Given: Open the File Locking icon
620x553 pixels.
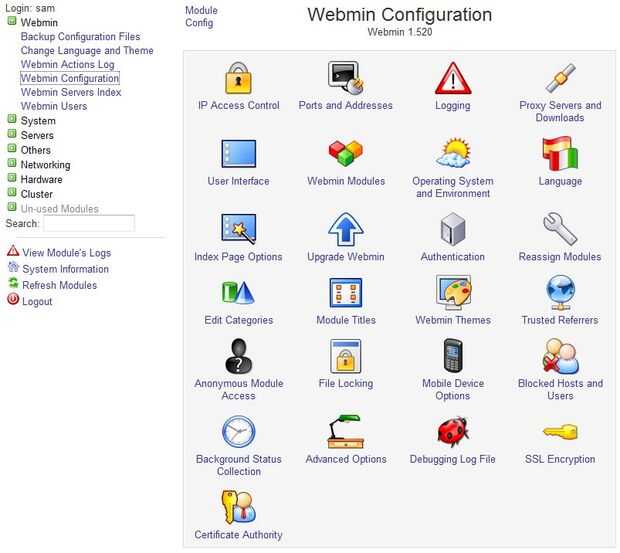Looking at the screenshot, I should tap(346, 356).
